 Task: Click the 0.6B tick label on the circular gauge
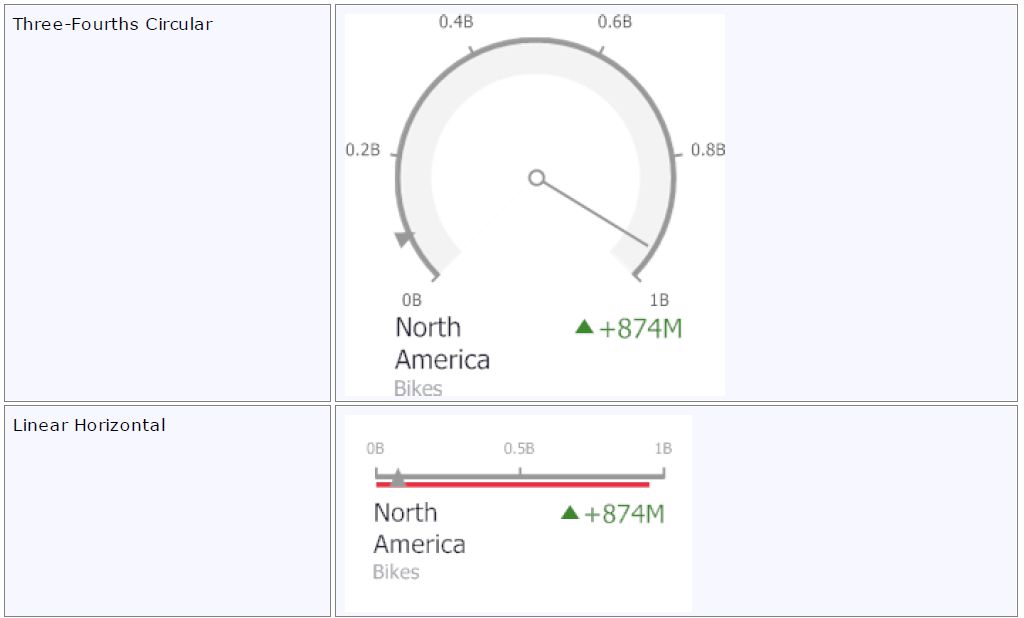point(615,22)
